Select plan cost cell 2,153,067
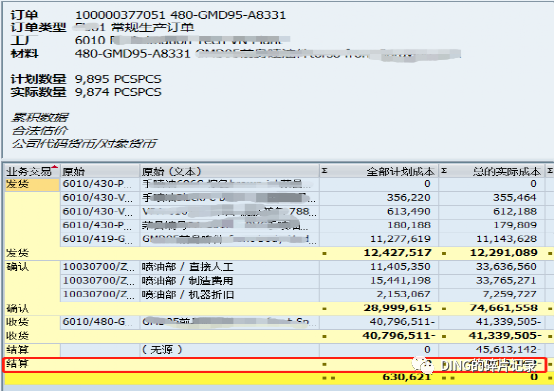Screen dimensions: 554x391 point(403,294)
